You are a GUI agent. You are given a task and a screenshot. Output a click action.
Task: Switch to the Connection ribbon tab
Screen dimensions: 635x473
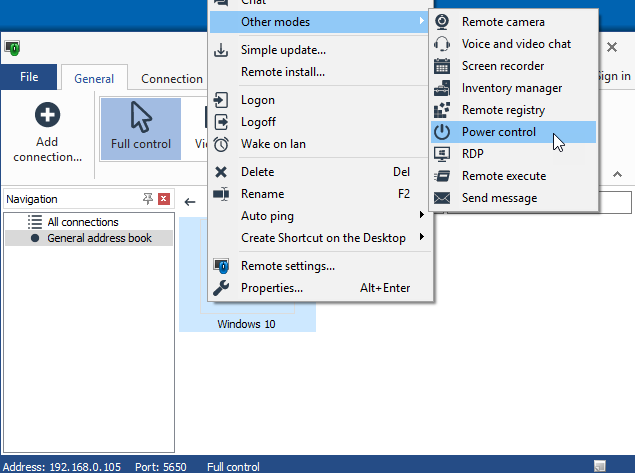click(171, 79)
